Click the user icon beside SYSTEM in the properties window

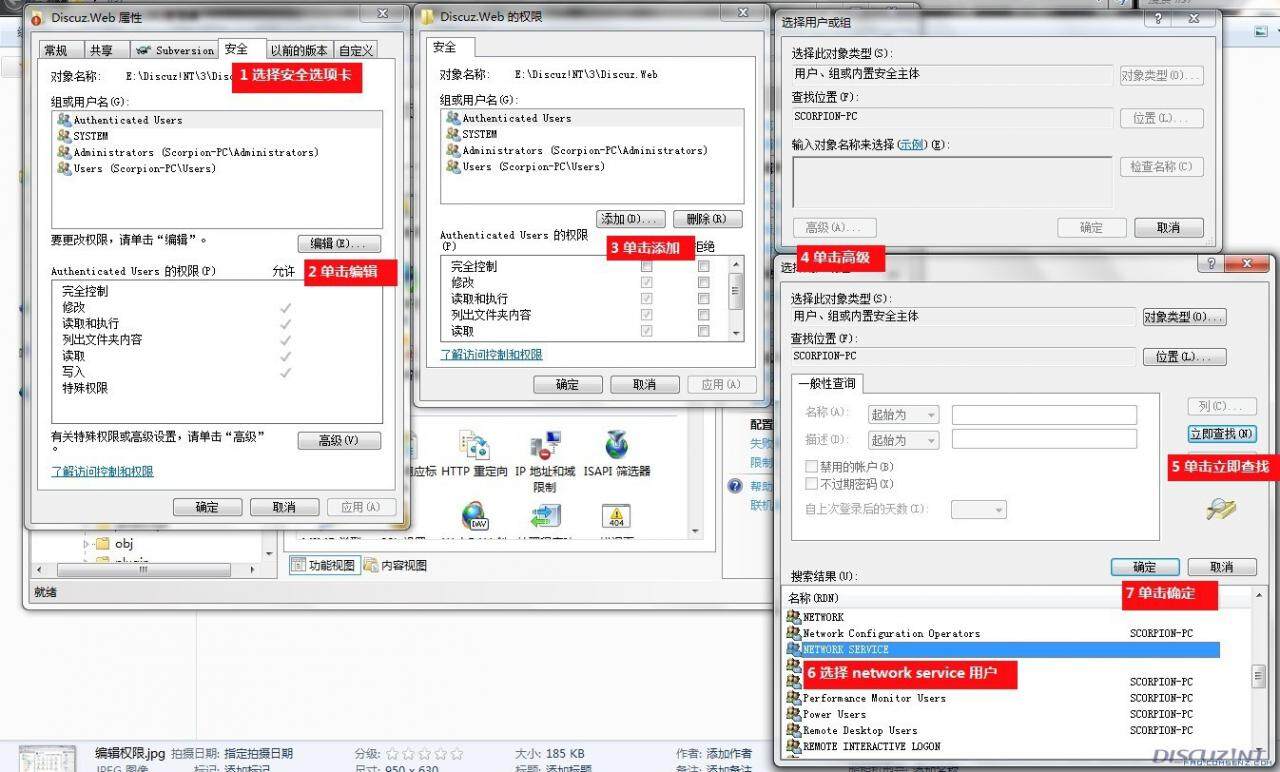(x=64, y=136)
